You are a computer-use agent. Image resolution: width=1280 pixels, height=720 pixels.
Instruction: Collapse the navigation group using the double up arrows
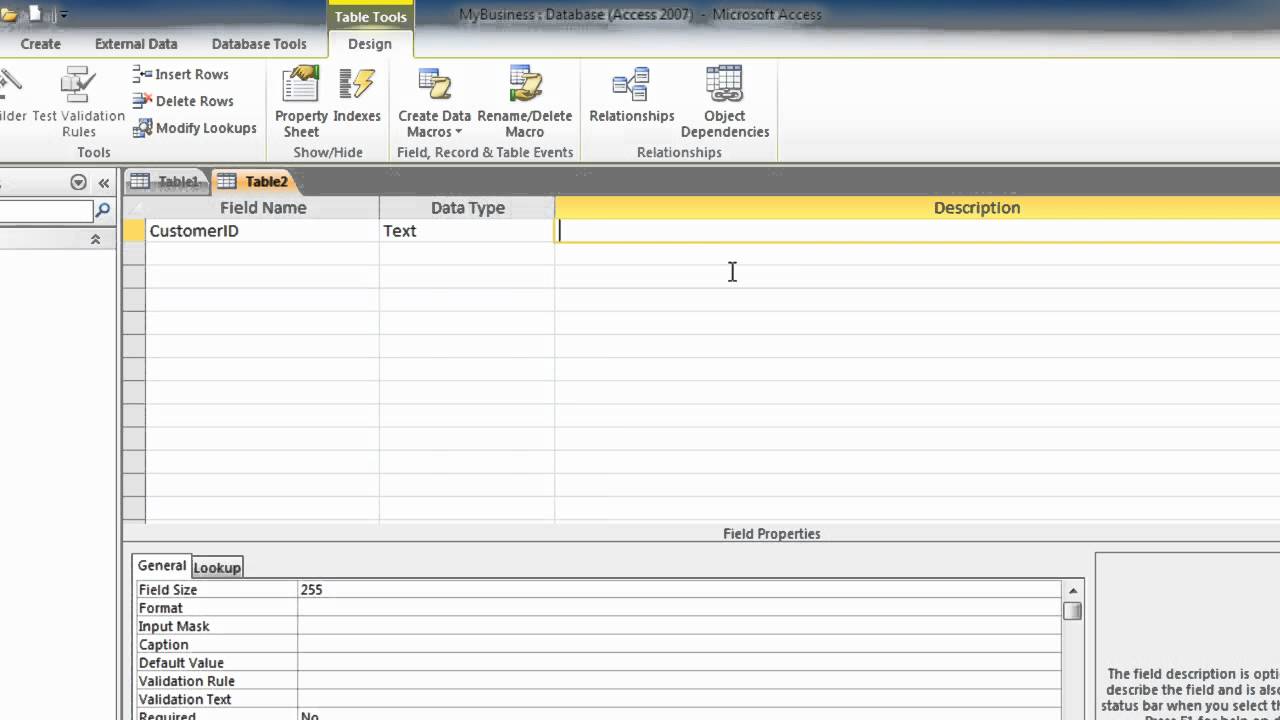point(95,239)
